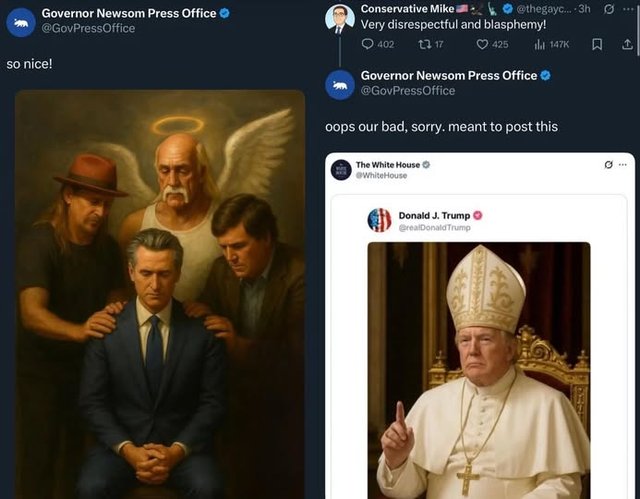
Task: Open the pope image in quoted post
Action: tap(478, 370)
